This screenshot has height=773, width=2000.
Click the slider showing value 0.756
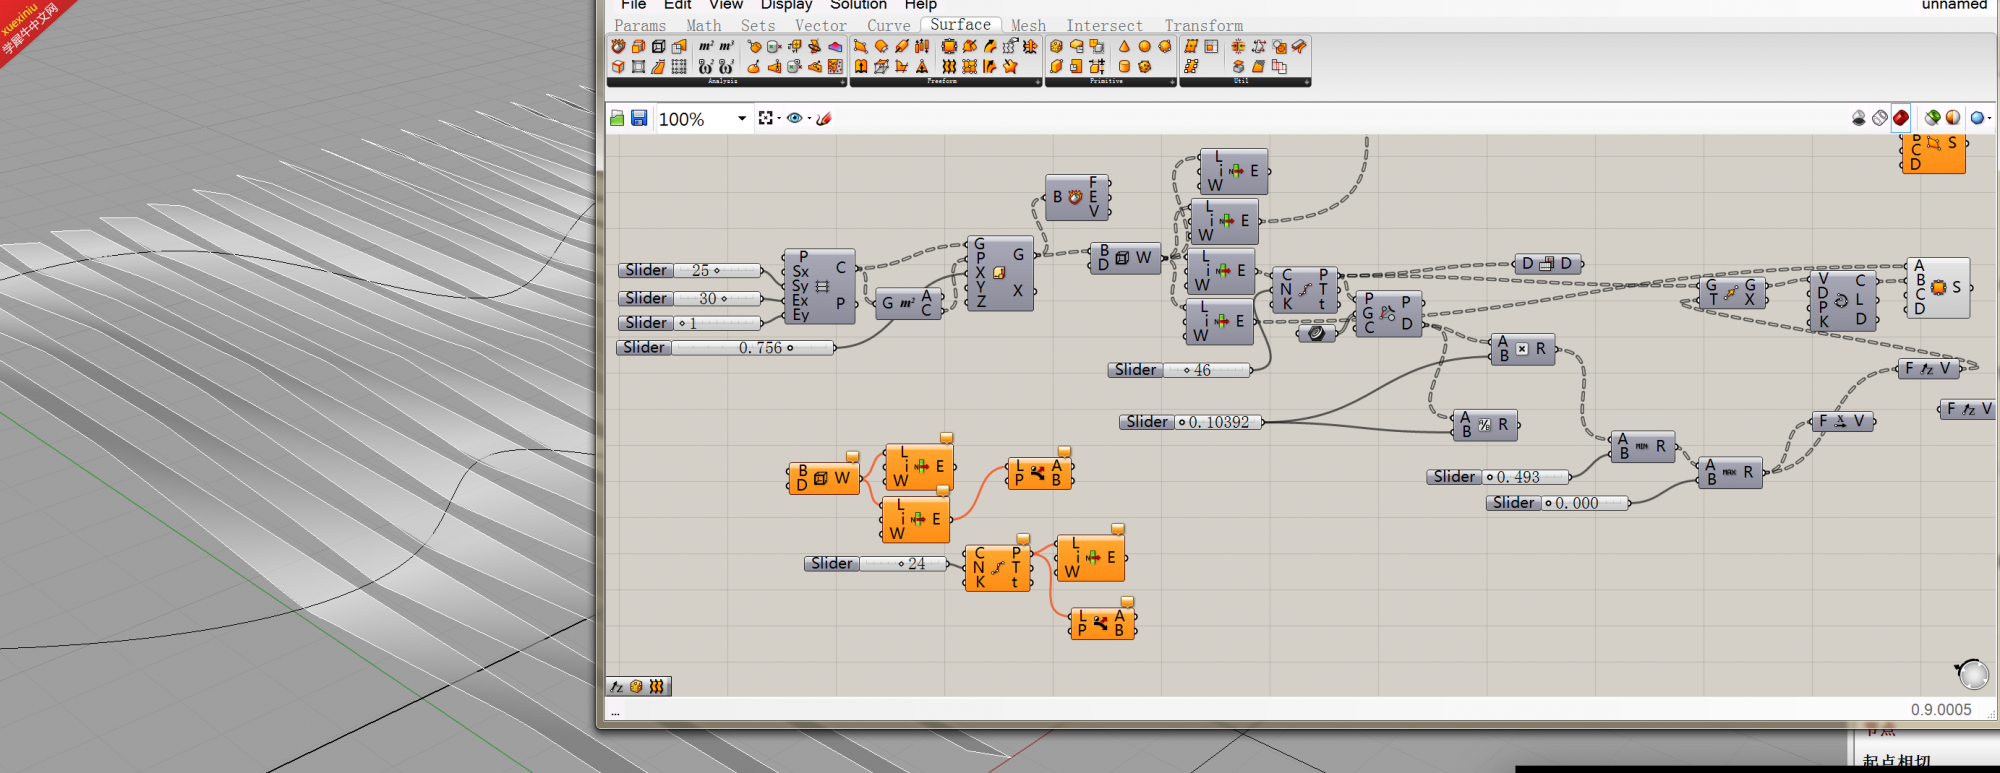pyautogui.click(x=725, y=348)
